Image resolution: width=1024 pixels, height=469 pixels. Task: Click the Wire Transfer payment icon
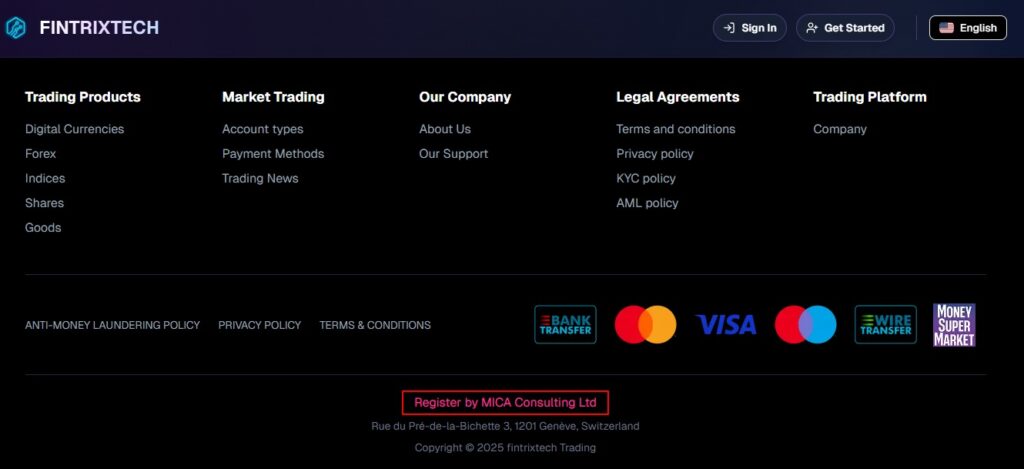pos(885,325)
